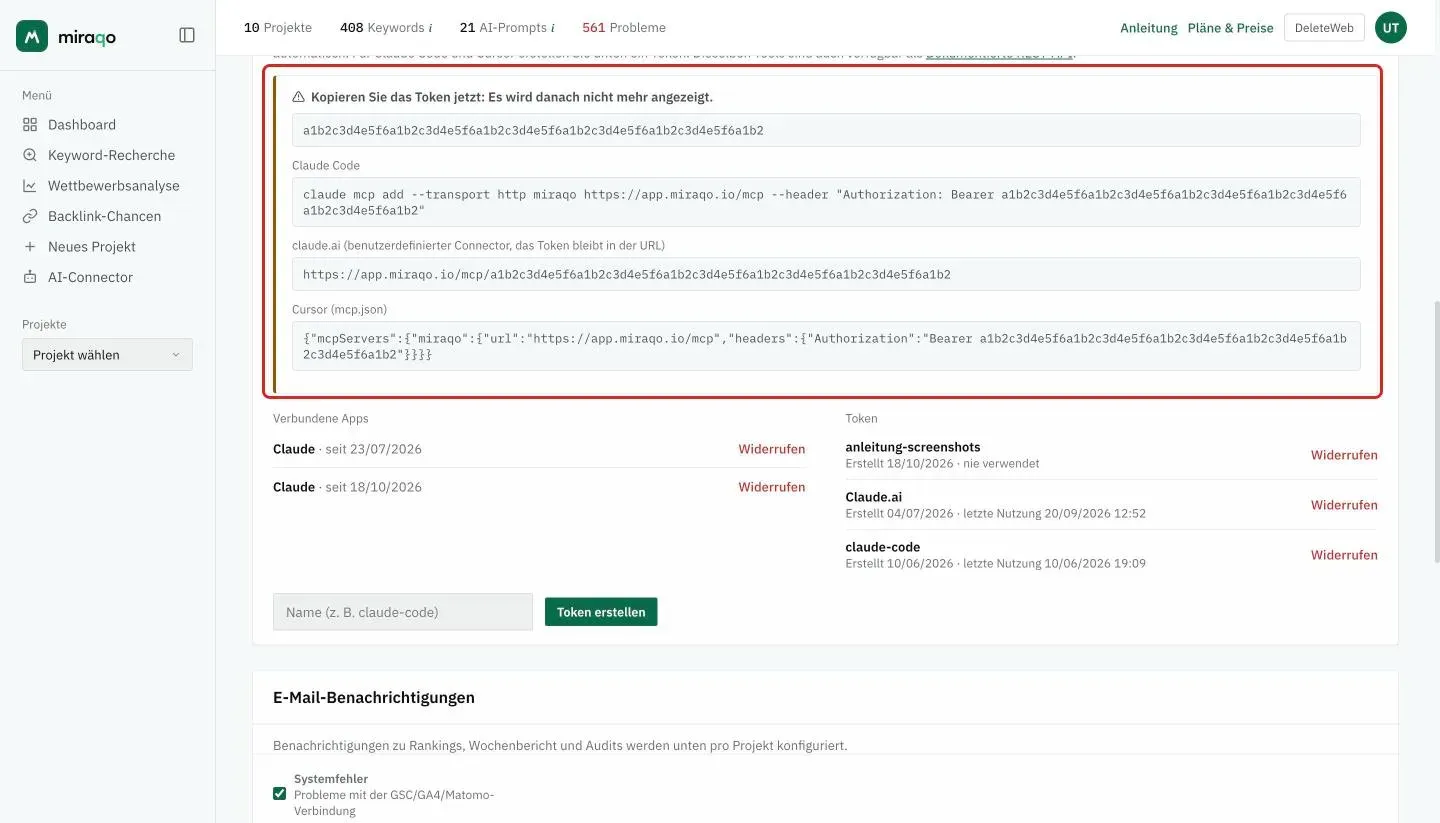Screen dimensions: 1440x823
Task: Click the claude.ai connector URL box
Action: (x=826, y=274)
